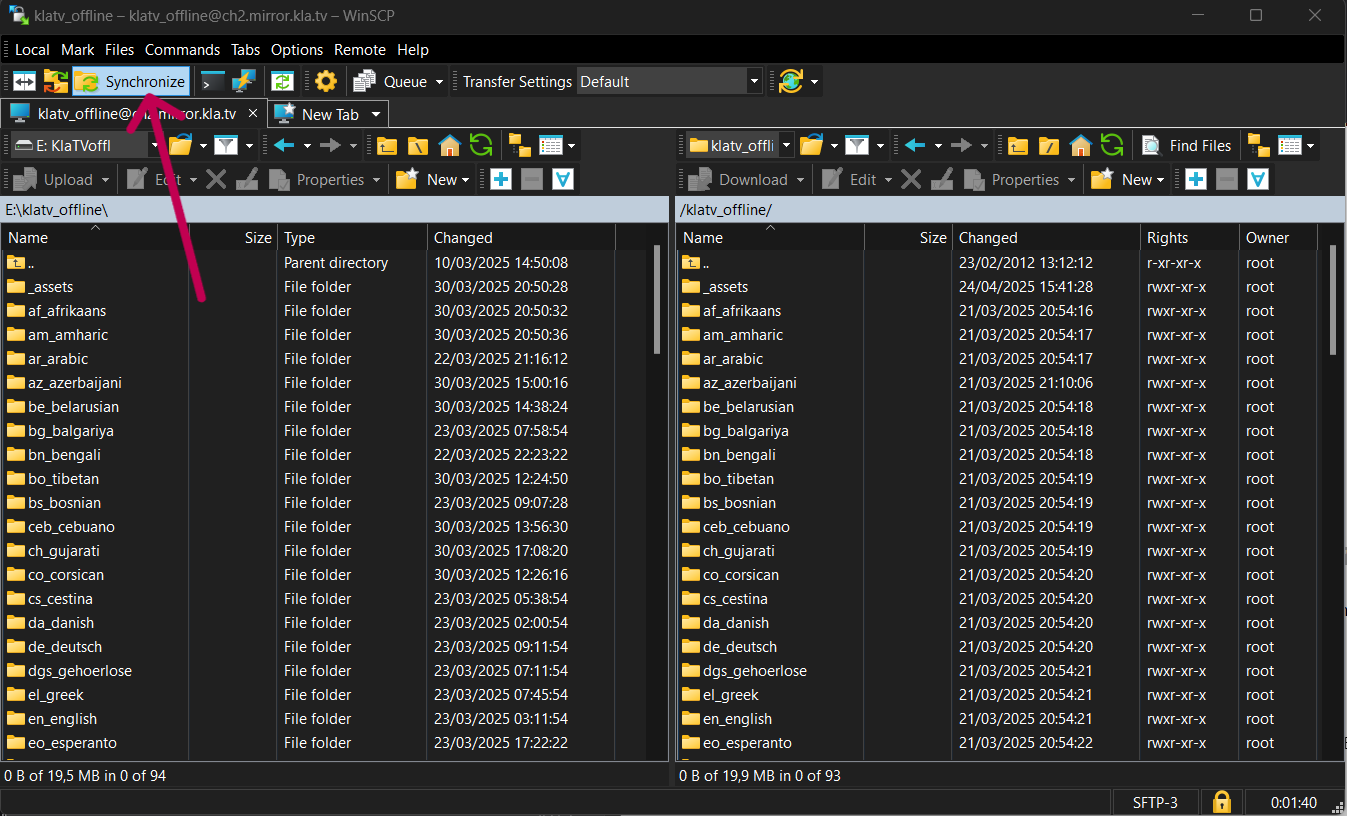The image size is (1347, 816).
Task: Expand the New Tab dropdown arrow
Action: click(x=376, y=114)
